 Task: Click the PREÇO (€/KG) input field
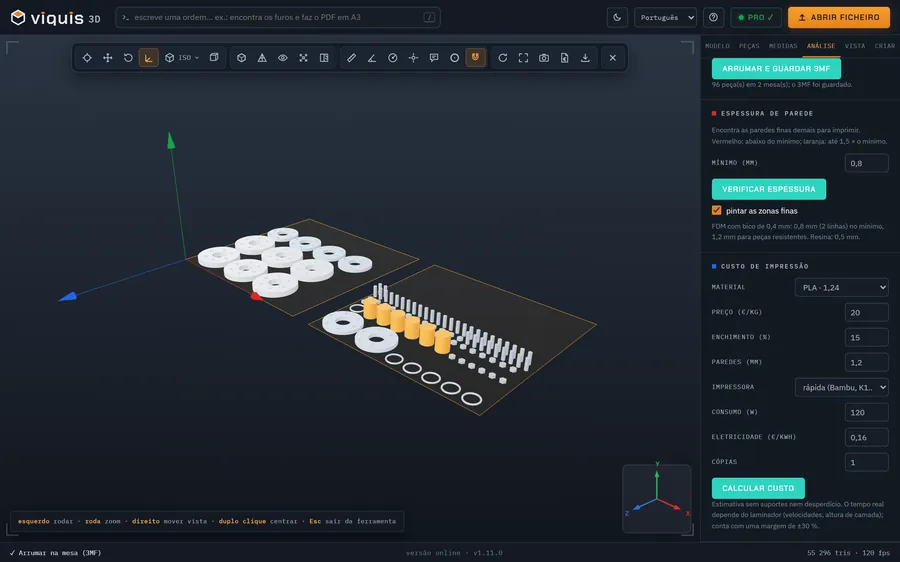(x=866, y=312)
